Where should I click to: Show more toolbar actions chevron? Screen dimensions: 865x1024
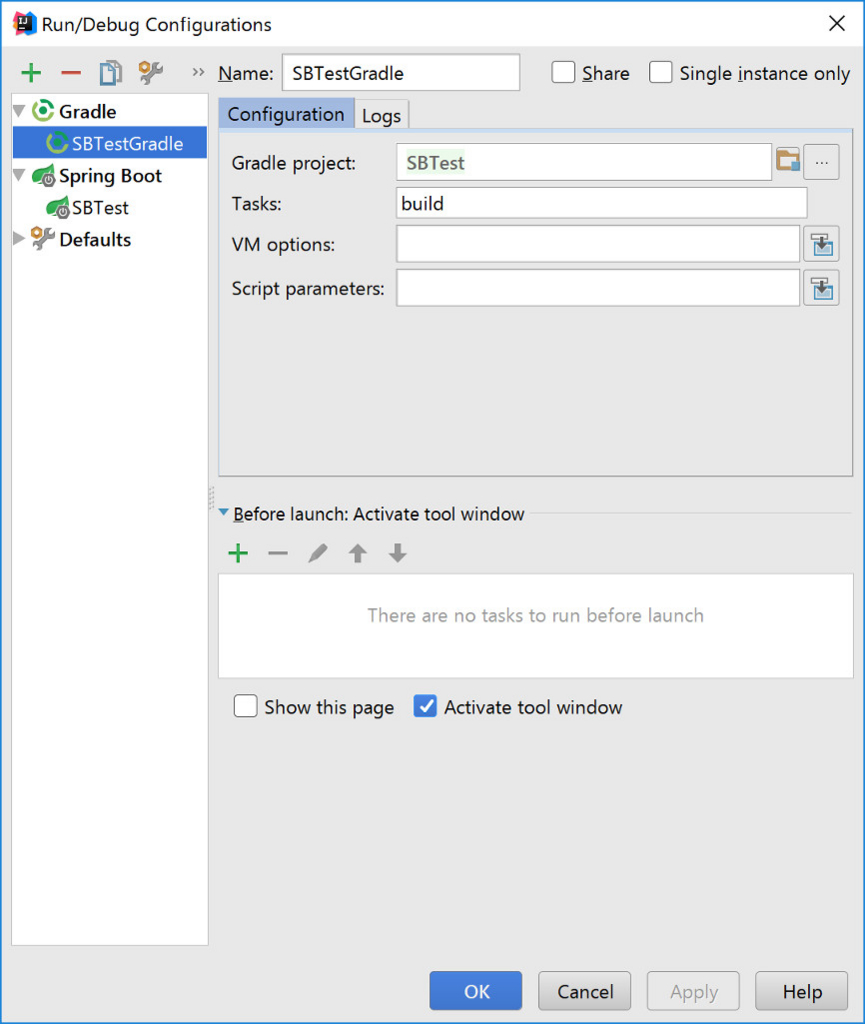pos(198,72)
